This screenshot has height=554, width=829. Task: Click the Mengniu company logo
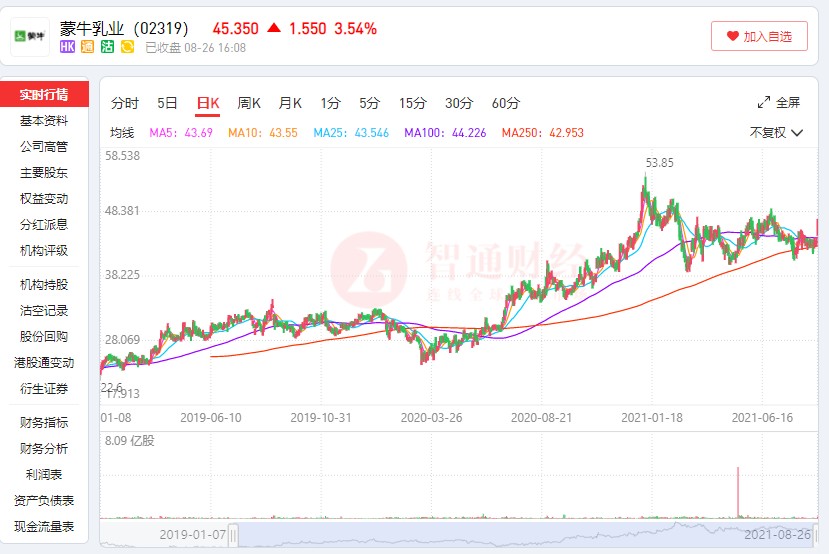[30, 36]
